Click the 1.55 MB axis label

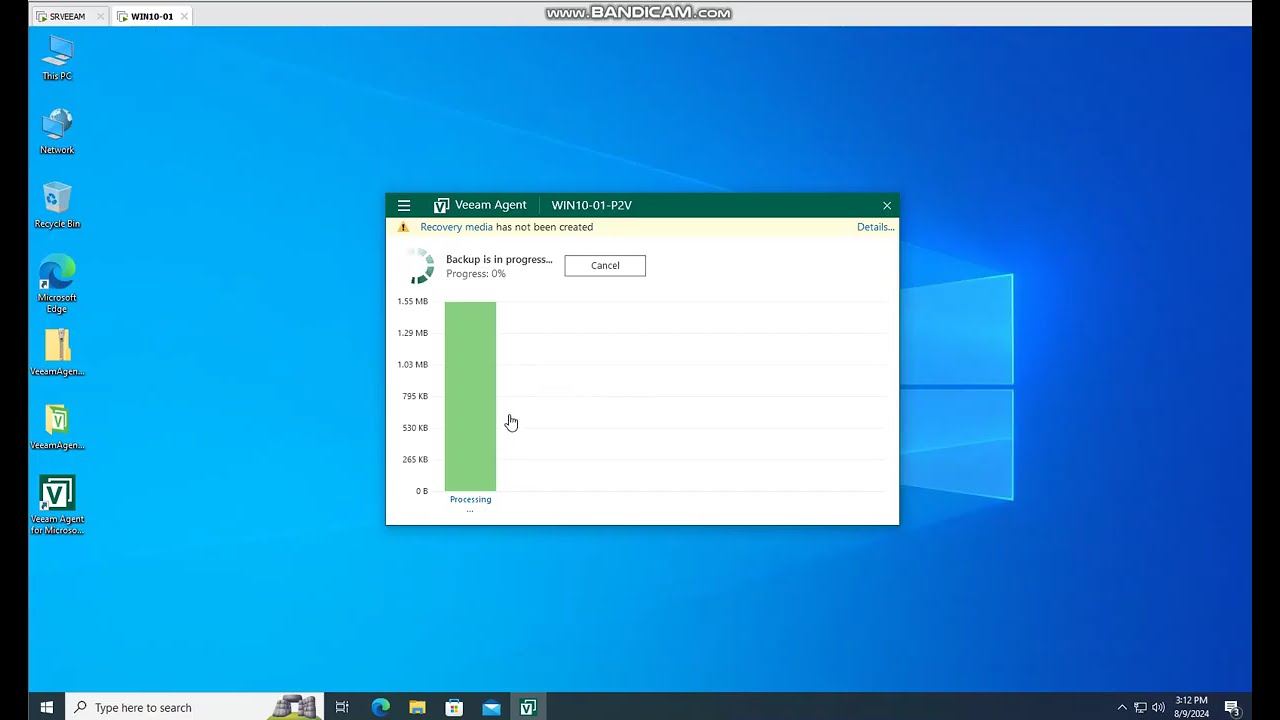pyautogui.click(x=412, y=301)
